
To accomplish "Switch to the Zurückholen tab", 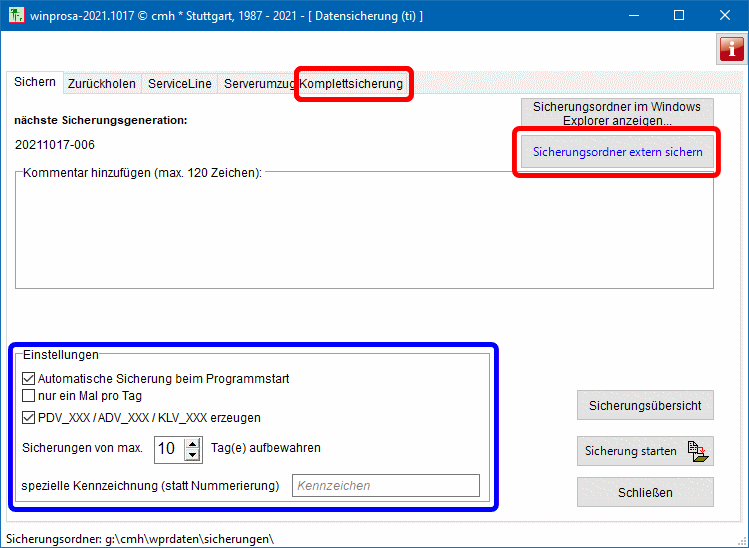I will (x=102, y=84).
